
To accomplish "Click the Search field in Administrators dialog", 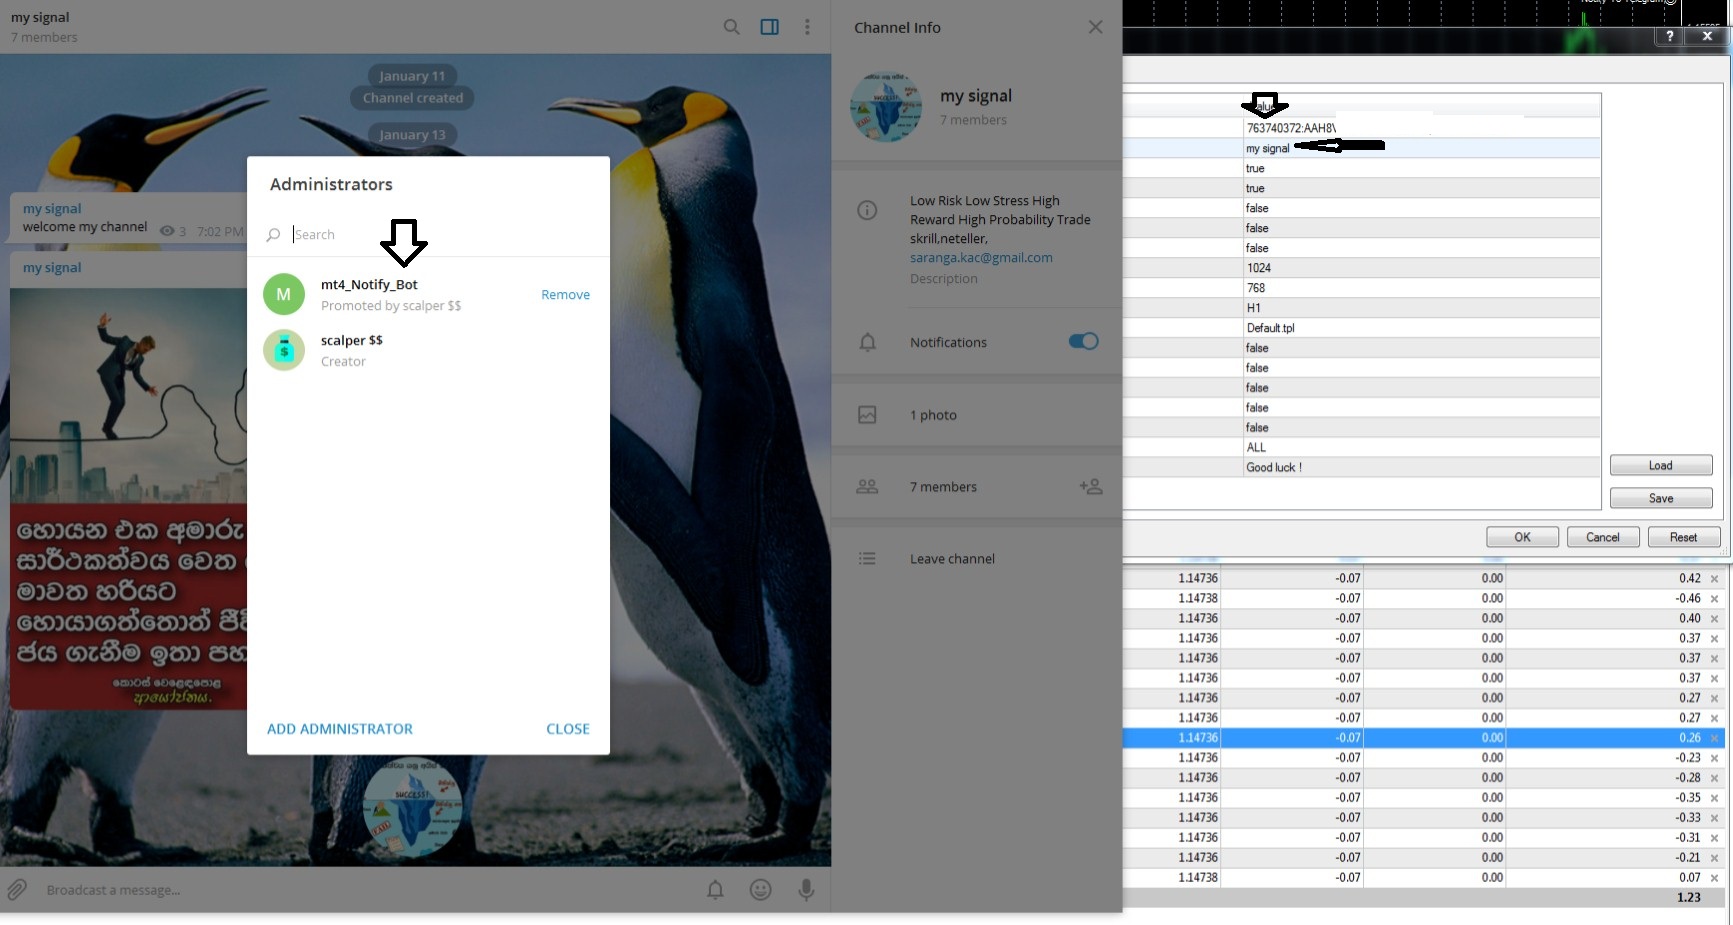I will tap(440, 234).
